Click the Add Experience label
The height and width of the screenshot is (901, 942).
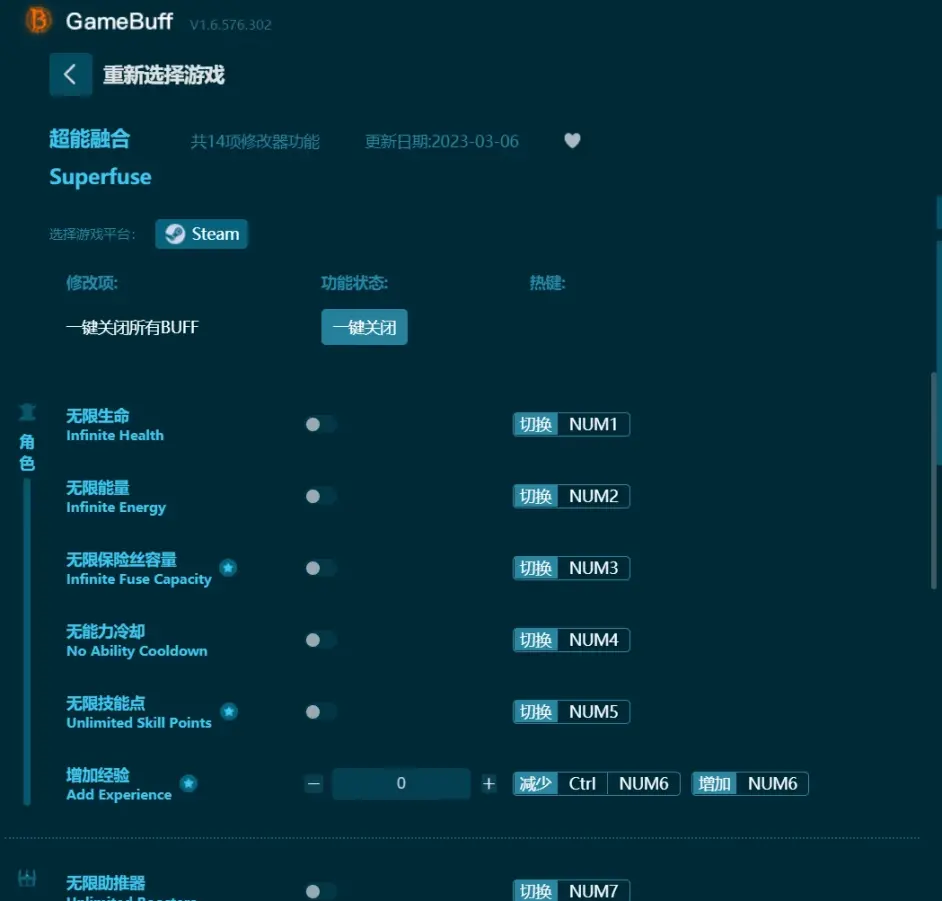(119, 795)
